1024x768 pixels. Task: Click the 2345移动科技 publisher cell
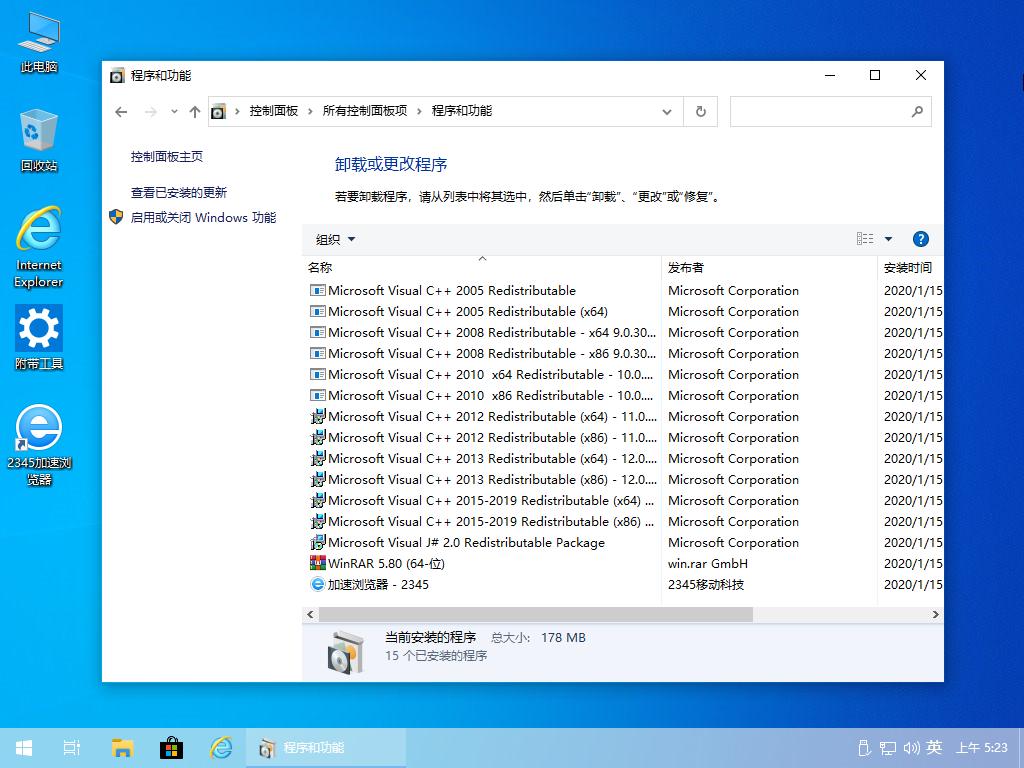click(706, 584)
